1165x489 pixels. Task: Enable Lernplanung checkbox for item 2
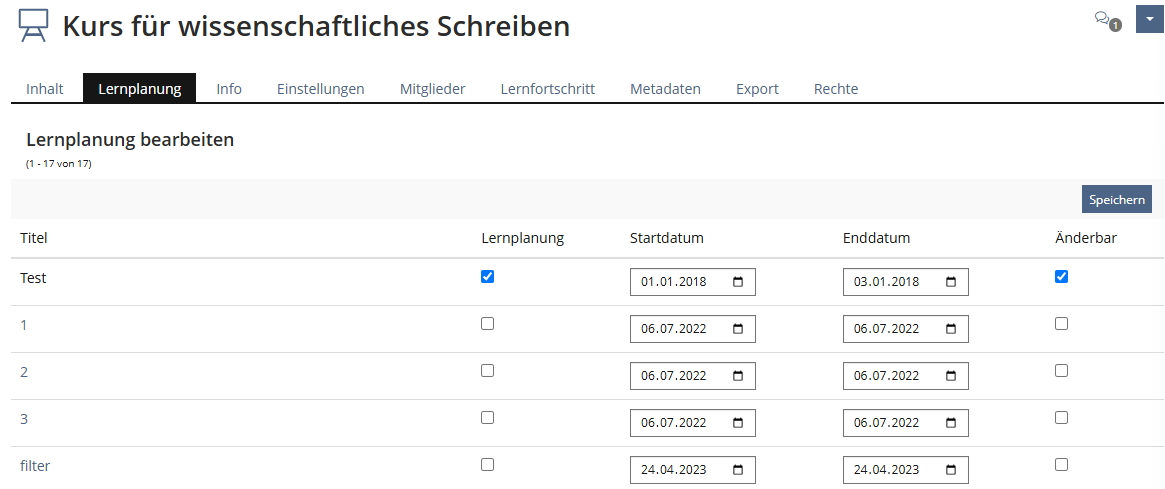pyautogui.click(x=487, y=371)
